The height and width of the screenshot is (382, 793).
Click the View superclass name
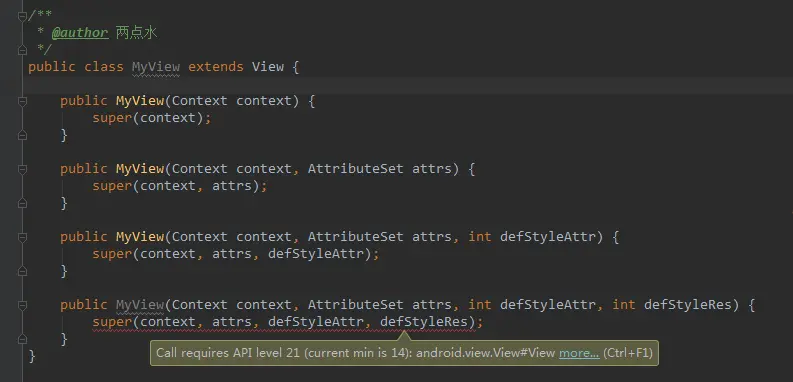268,67
